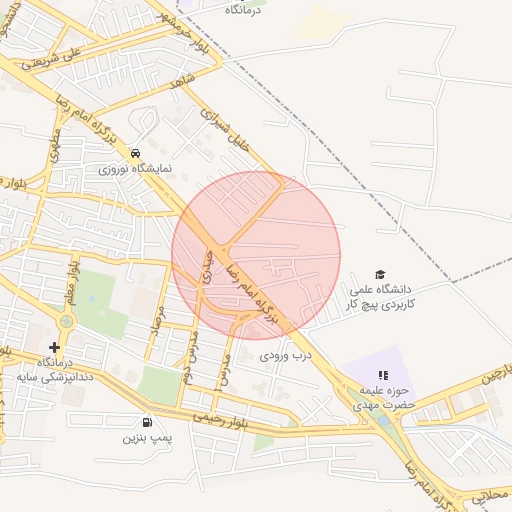The width and height of the screenshot is (512, 512).
Task: Click the بلوار خرمشهر street label
Action: tap(184, 33)
